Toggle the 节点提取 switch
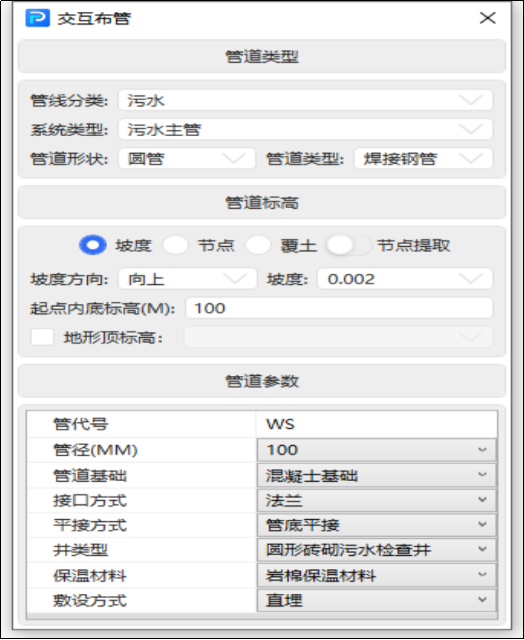The height and width of the screenshot is (640, 524). [x=349, y=245]
